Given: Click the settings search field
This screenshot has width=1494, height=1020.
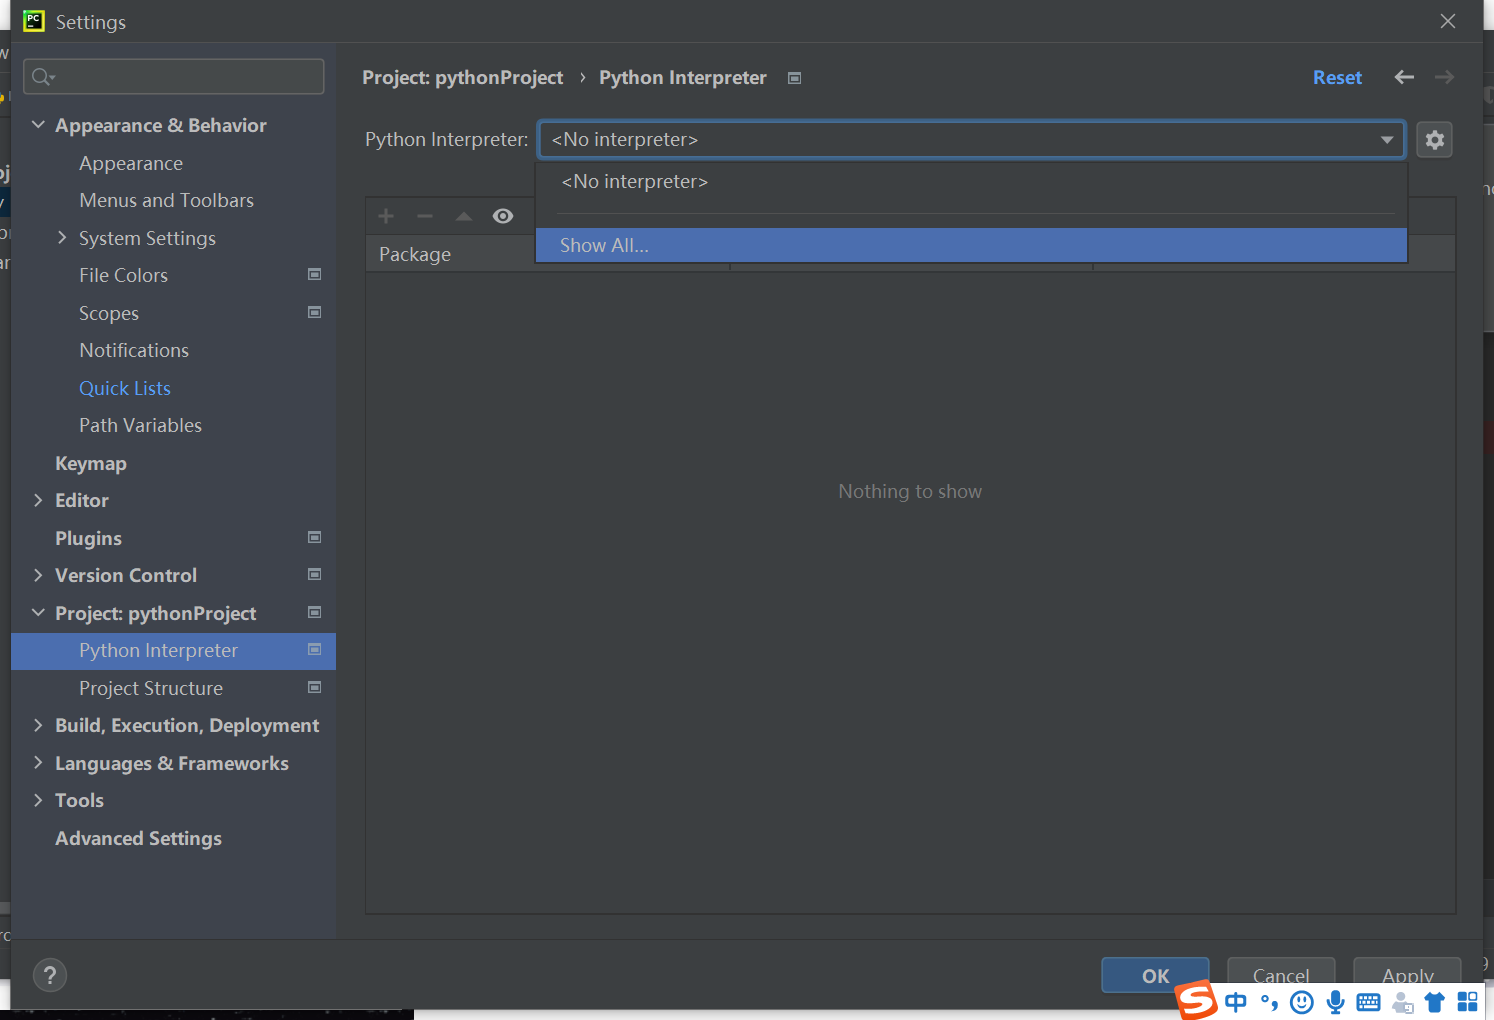Looking at the screenshot, I should click(x=173, y=76).
